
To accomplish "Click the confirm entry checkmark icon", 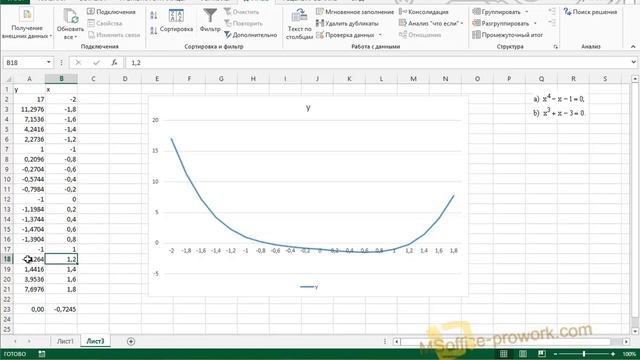I will click(96, 62).
